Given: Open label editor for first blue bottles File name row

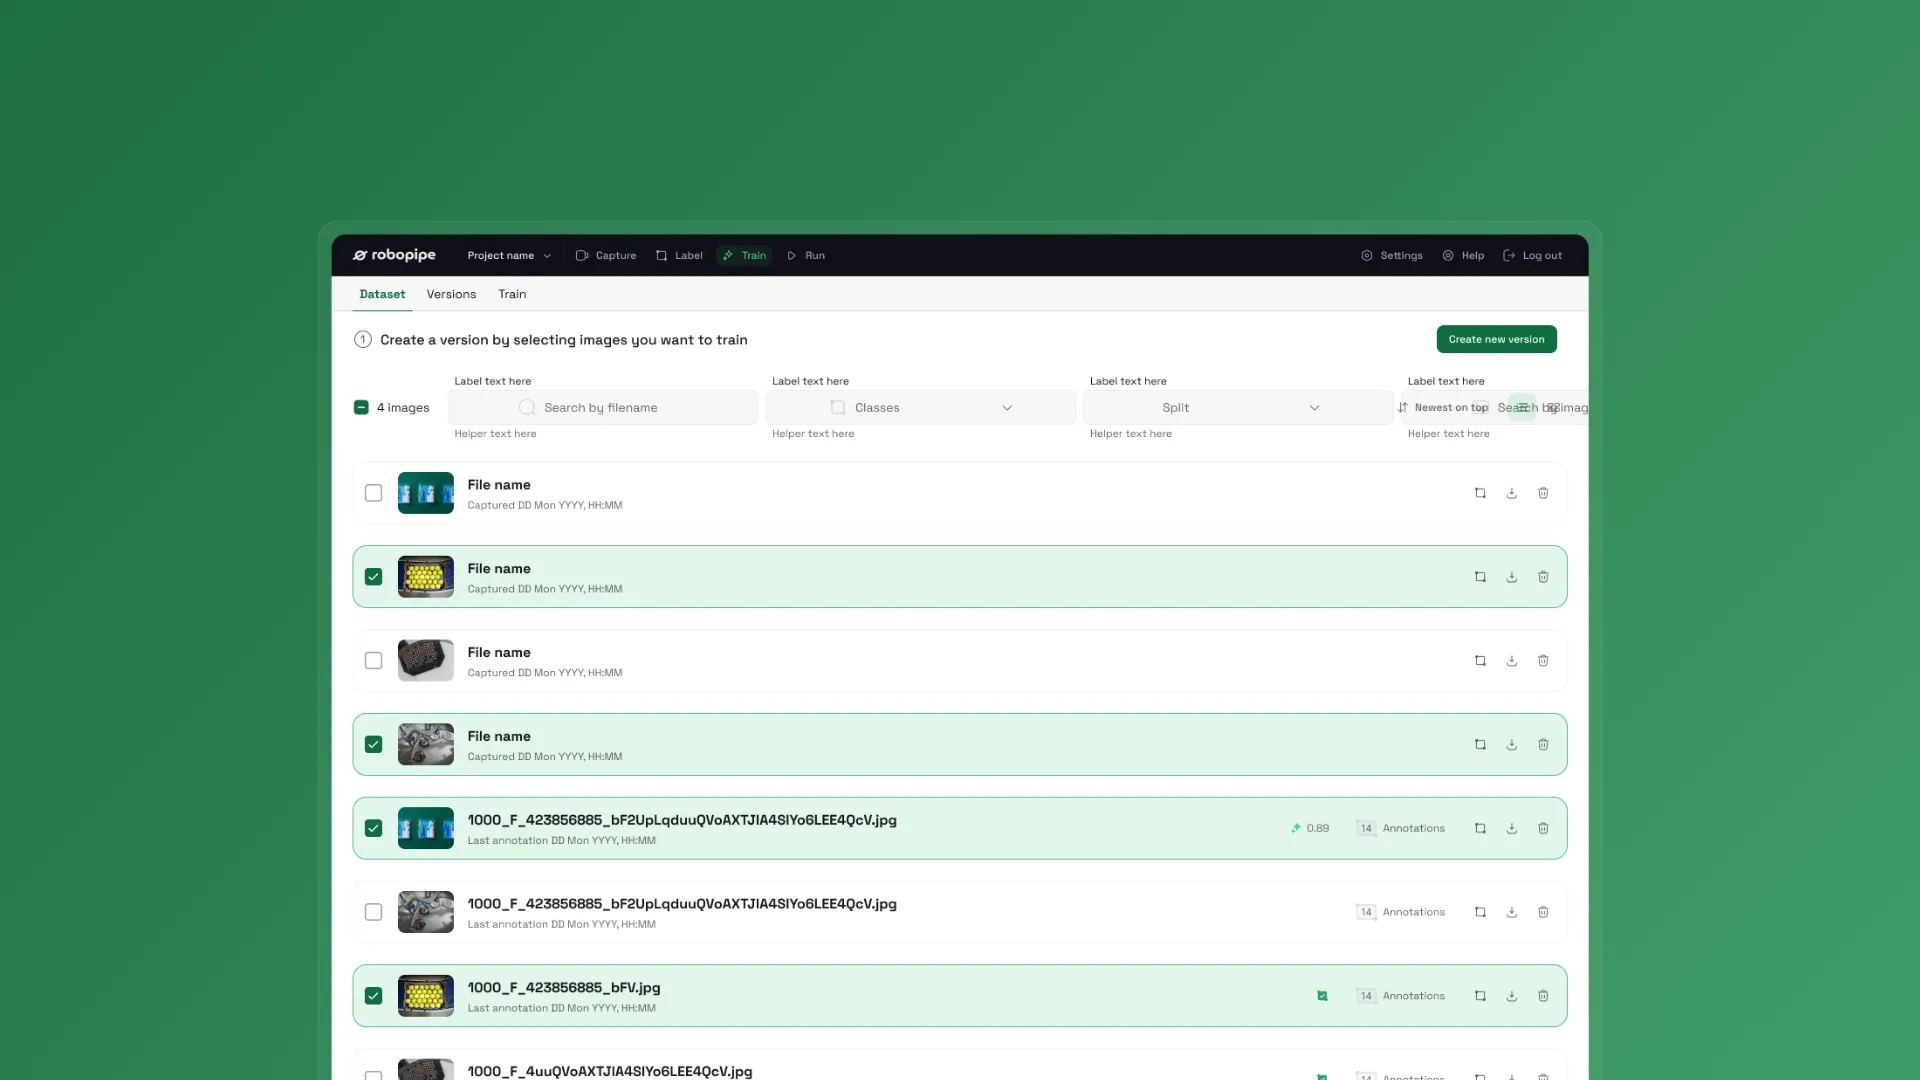Looking at the screenshot, I should pyautogui.click(x=1480, y=493).
